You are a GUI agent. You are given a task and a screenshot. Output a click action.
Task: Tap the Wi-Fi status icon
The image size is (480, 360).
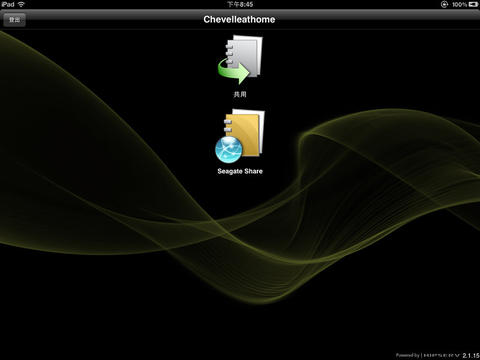click(x=21, y=4)
